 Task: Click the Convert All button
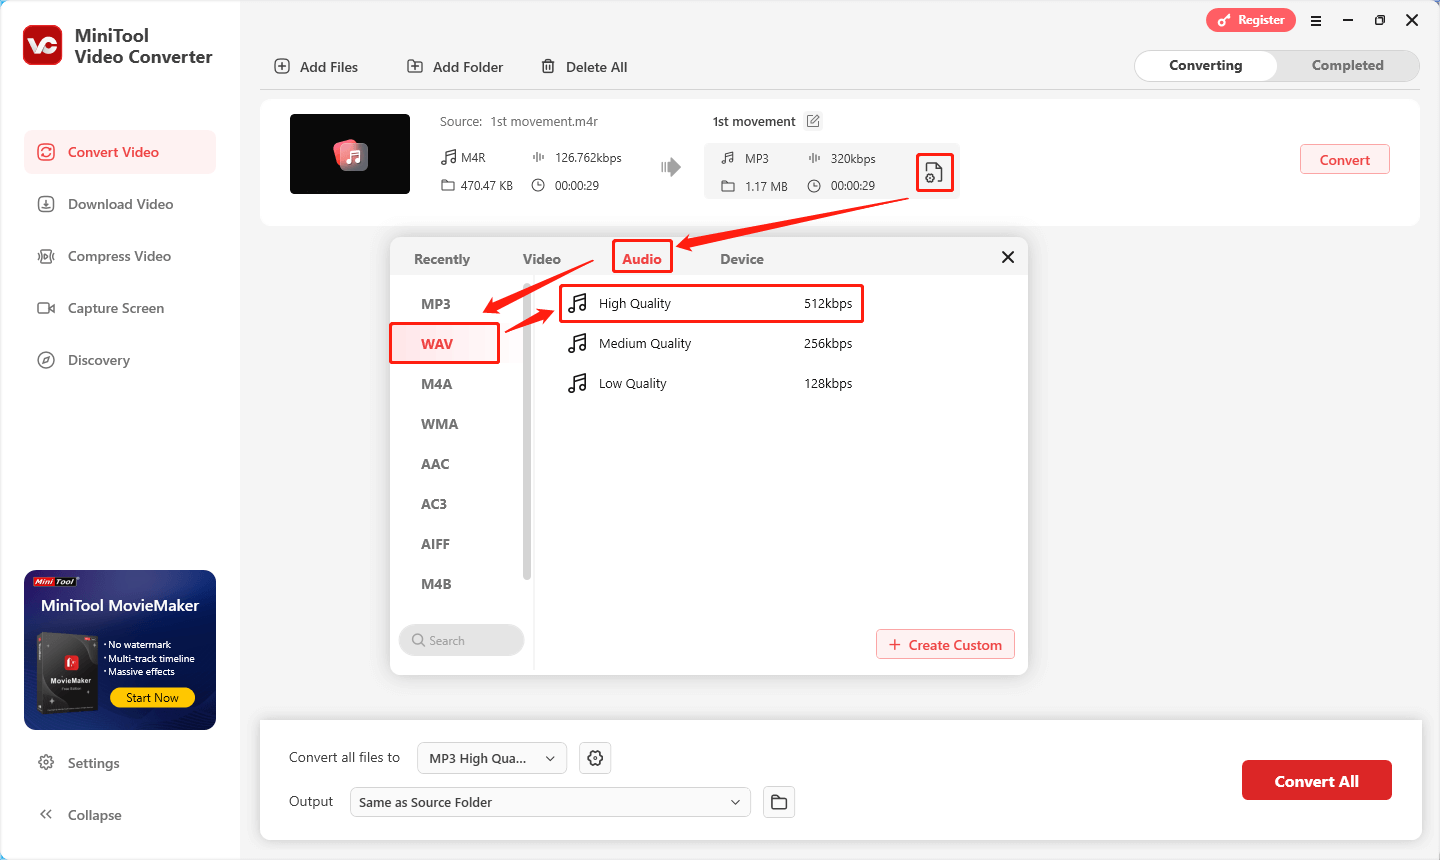[1316, 781]
